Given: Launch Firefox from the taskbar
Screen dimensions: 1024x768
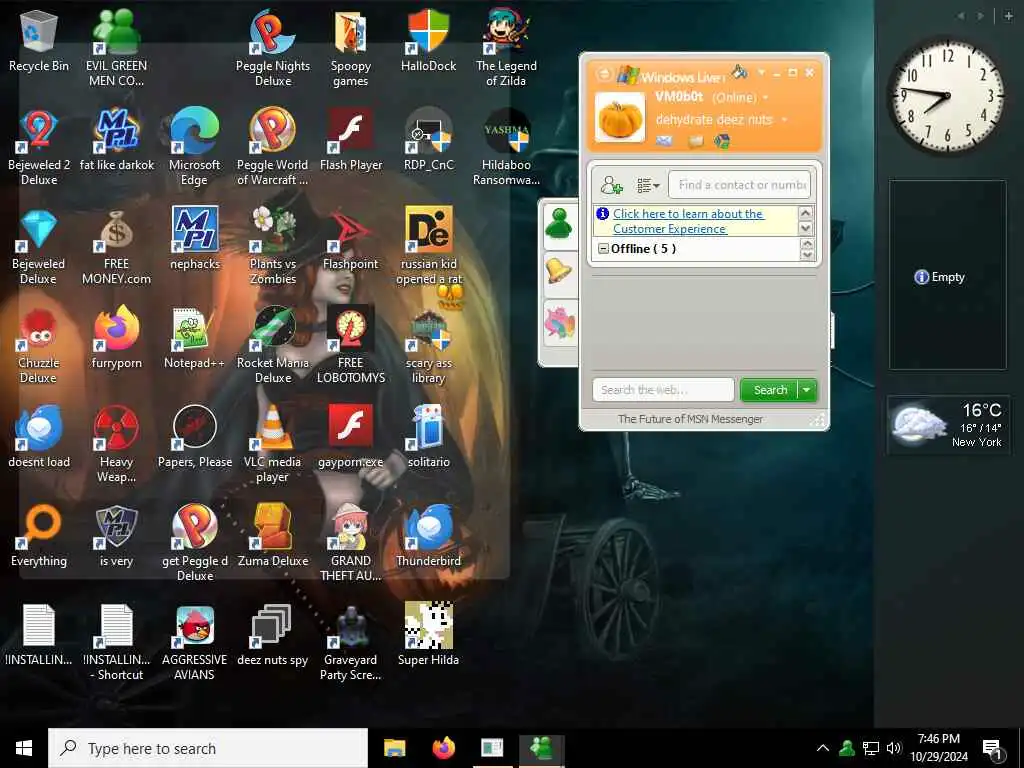Looking at the screenshot, I should tap(443, 748).
